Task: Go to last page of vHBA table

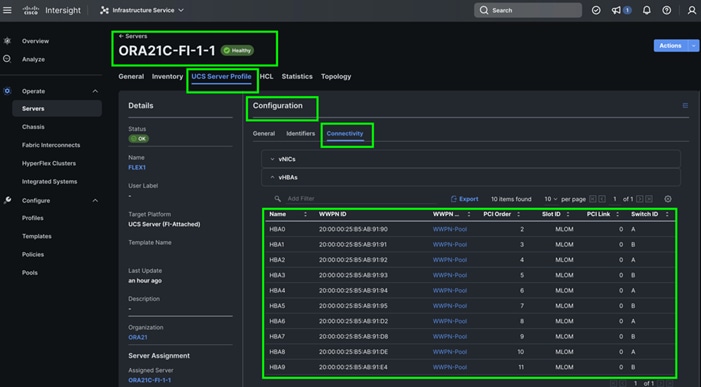Action: (649, 199)
